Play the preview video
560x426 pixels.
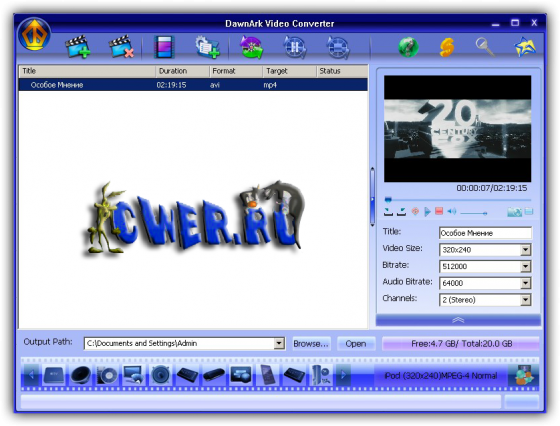point(427,212)
